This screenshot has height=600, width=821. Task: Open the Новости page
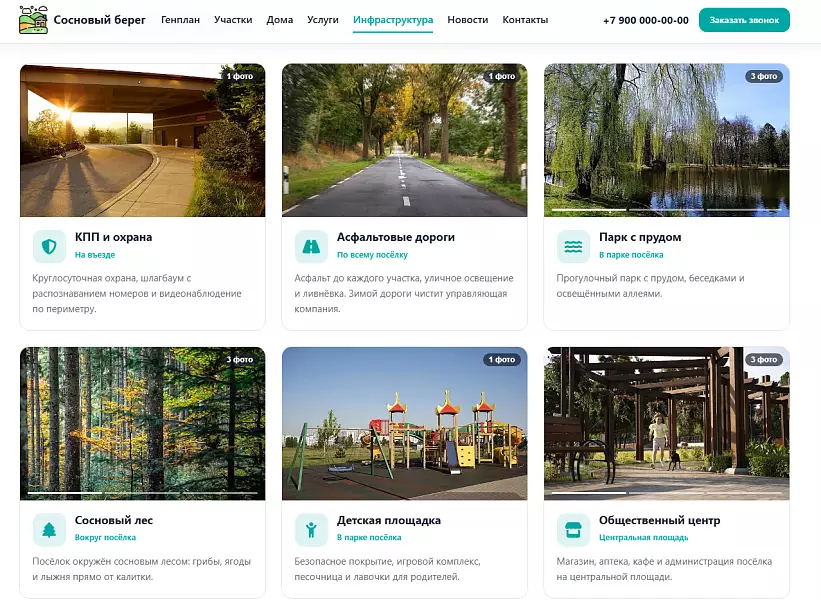click(468, 20)
